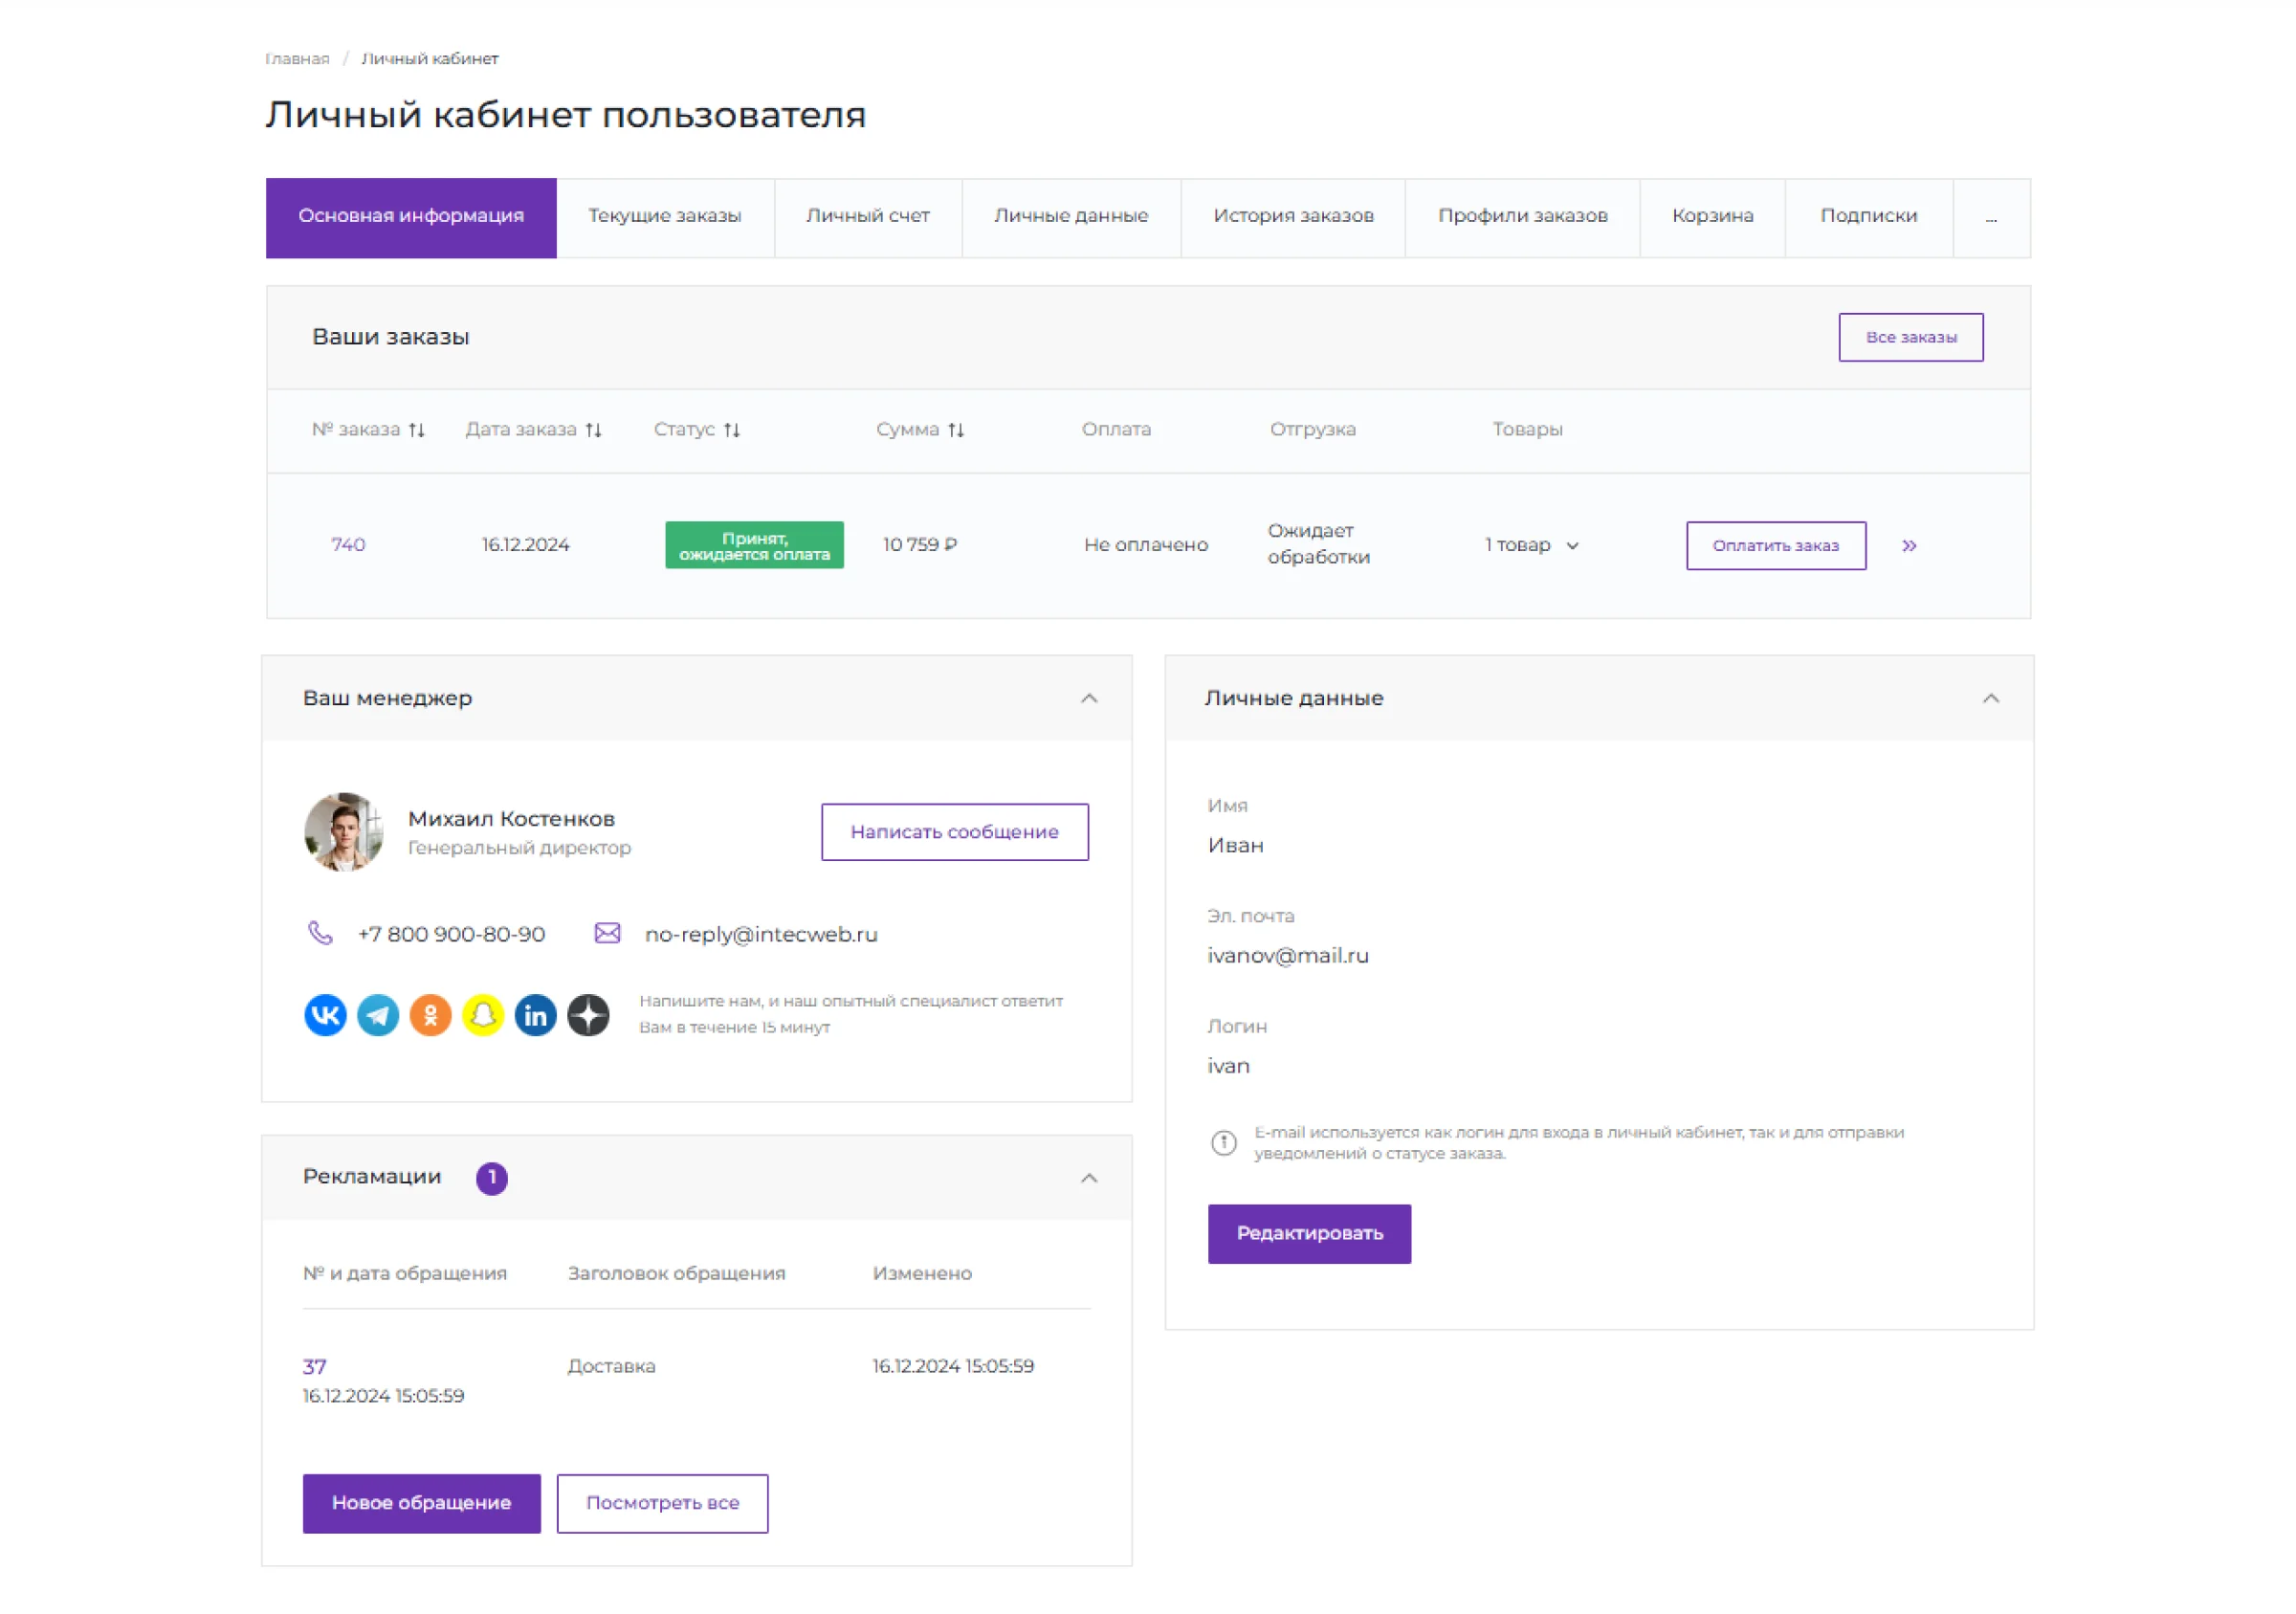Sort orders by sum arrows

(x=956, y=430)
